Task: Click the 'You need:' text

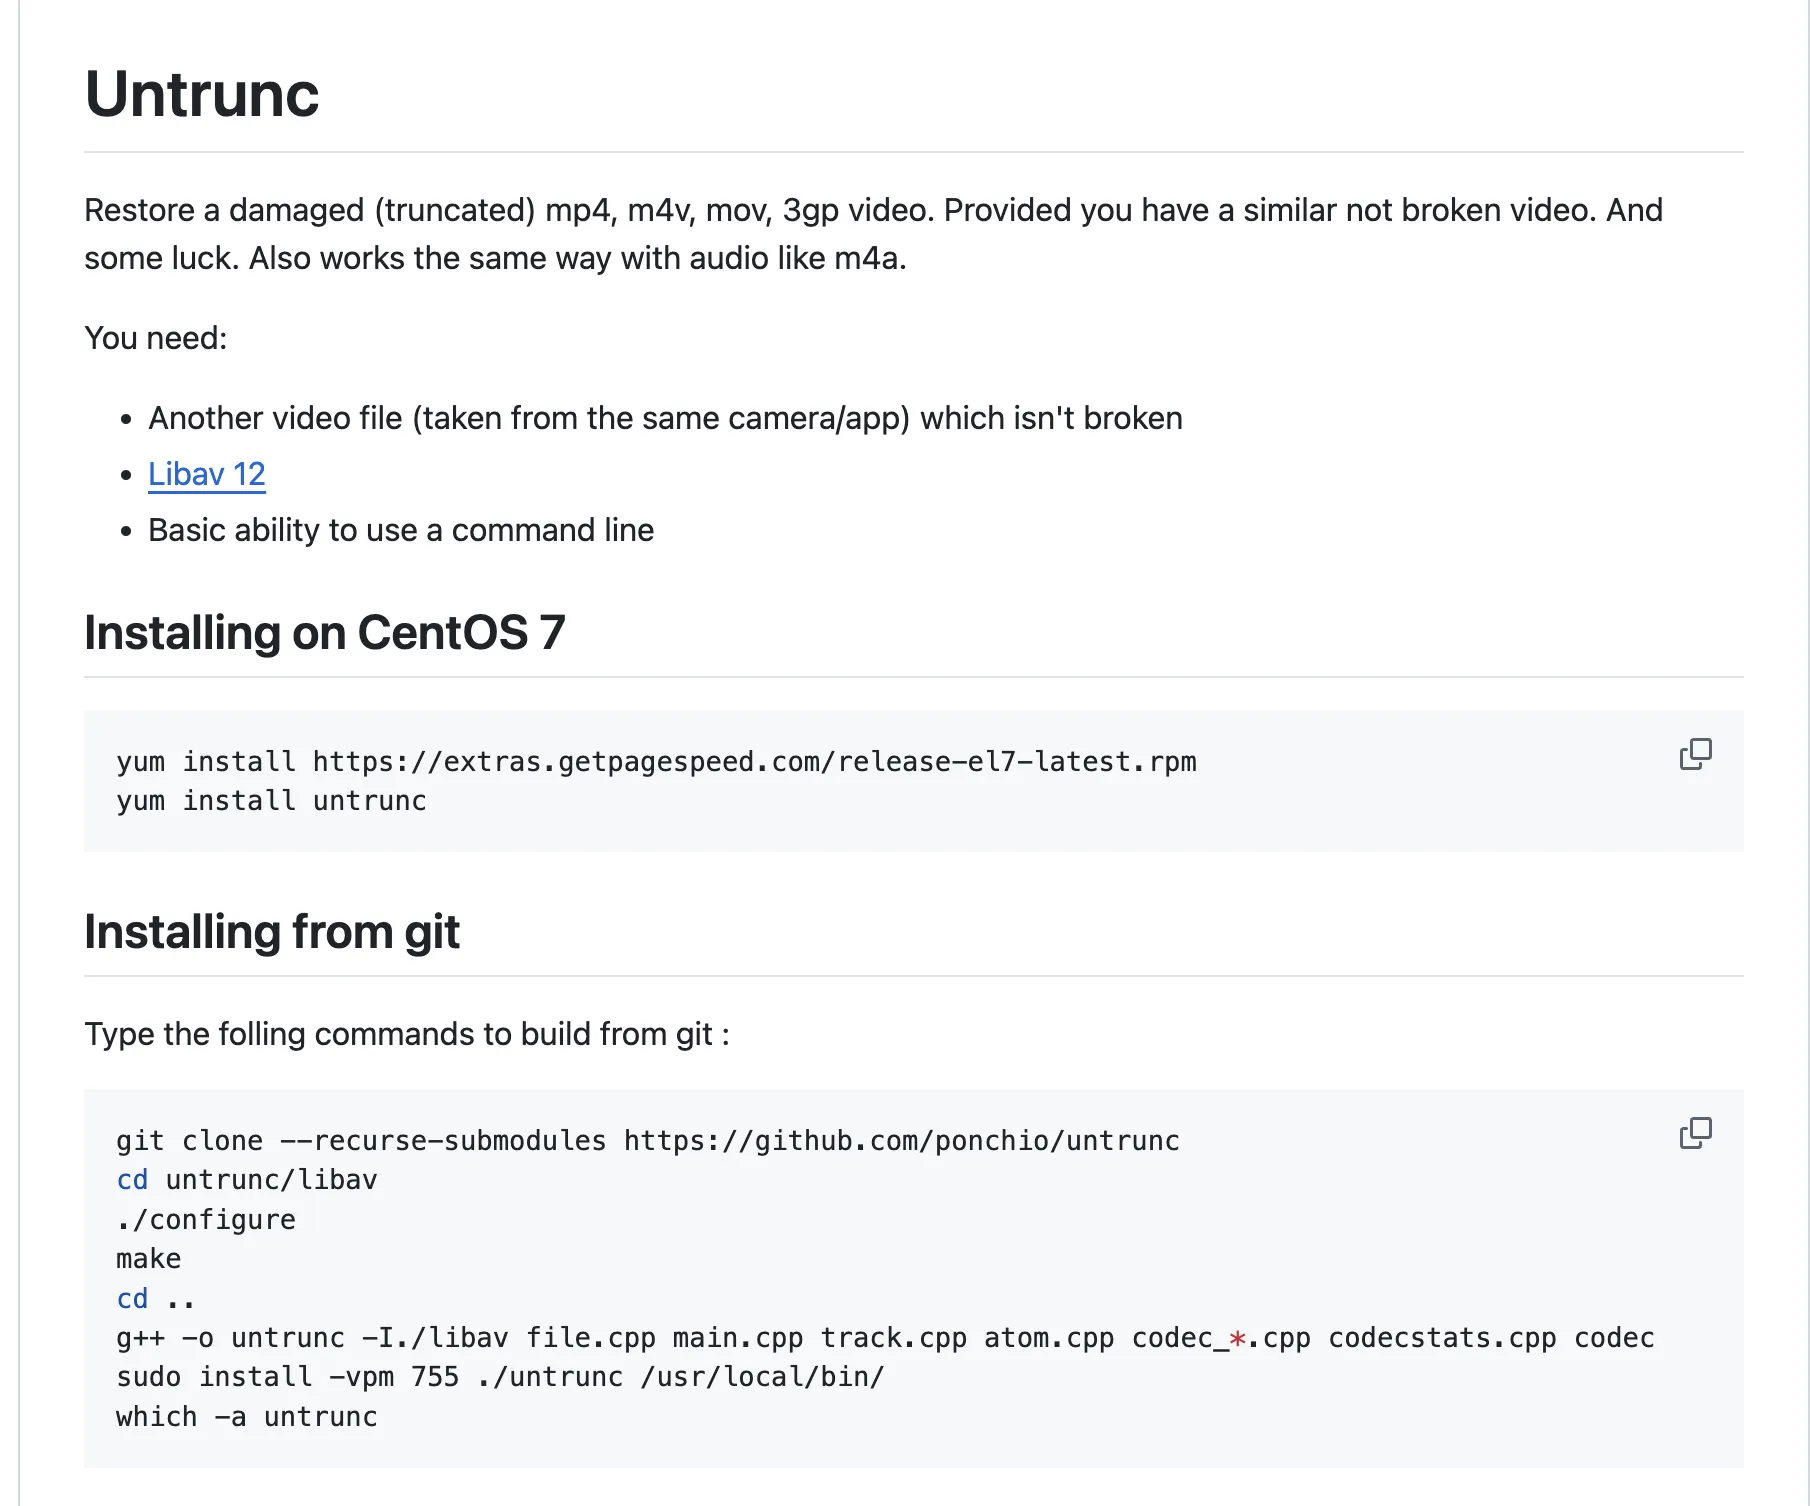Action: (156, 338)
